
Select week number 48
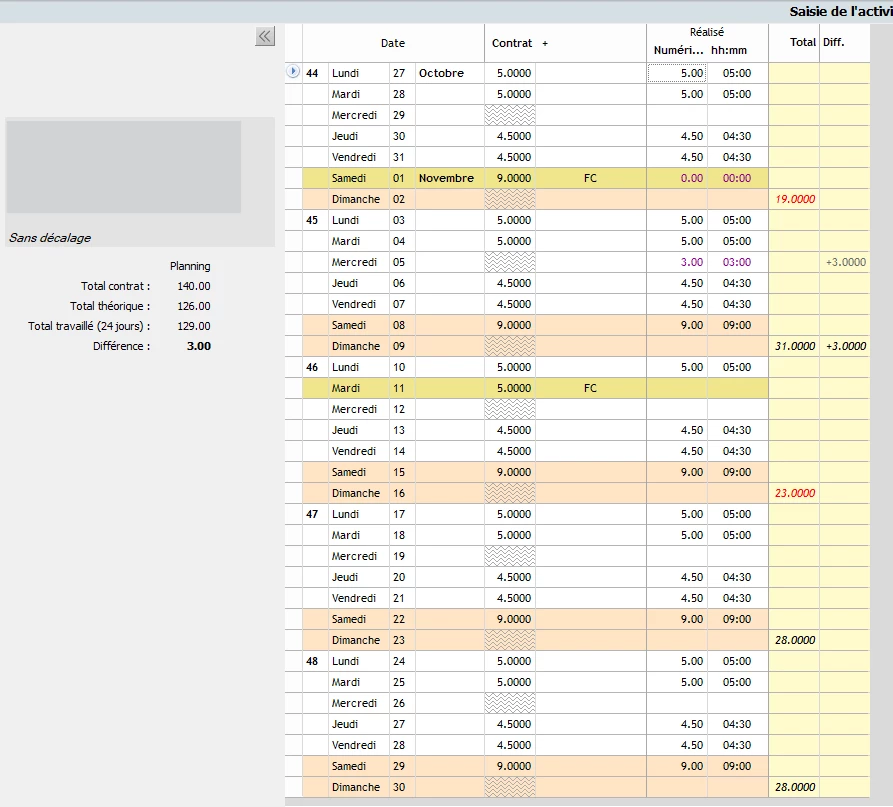(312, 661)
